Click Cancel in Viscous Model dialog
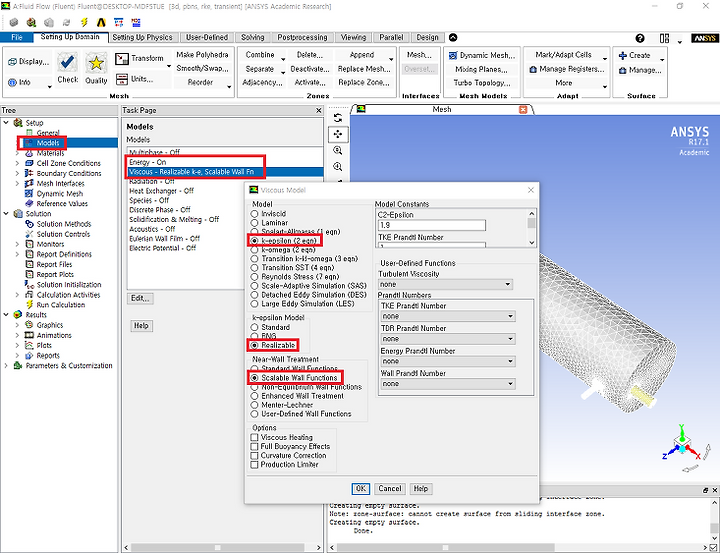The image size is (720, 553). 390,489
